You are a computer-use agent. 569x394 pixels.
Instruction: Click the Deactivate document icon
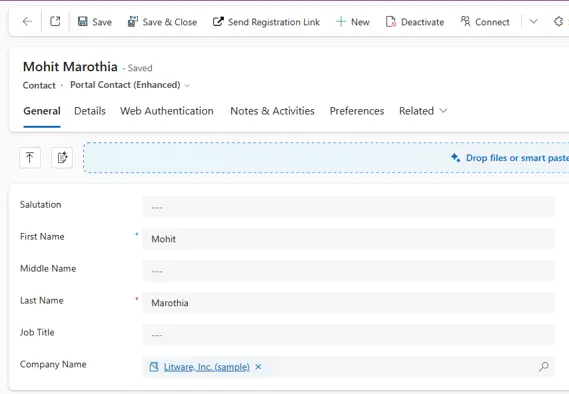point(391,22)
